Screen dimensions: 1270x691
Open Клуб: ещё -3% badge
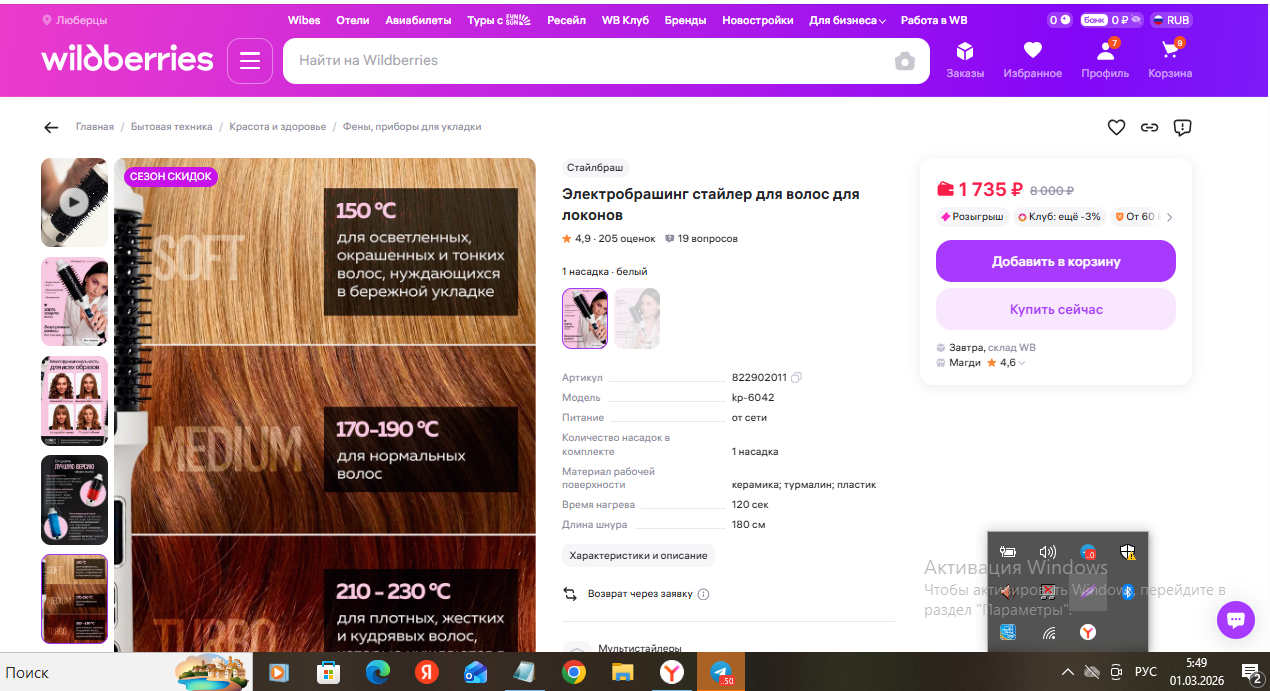click(x=1059, y=217)
